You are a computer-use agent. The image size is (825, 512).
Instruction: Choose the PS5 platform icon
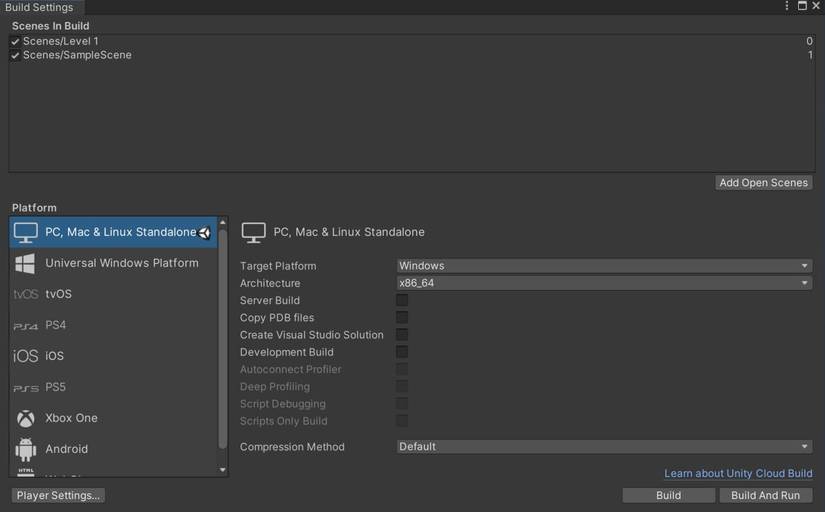(x=26, y=387)
